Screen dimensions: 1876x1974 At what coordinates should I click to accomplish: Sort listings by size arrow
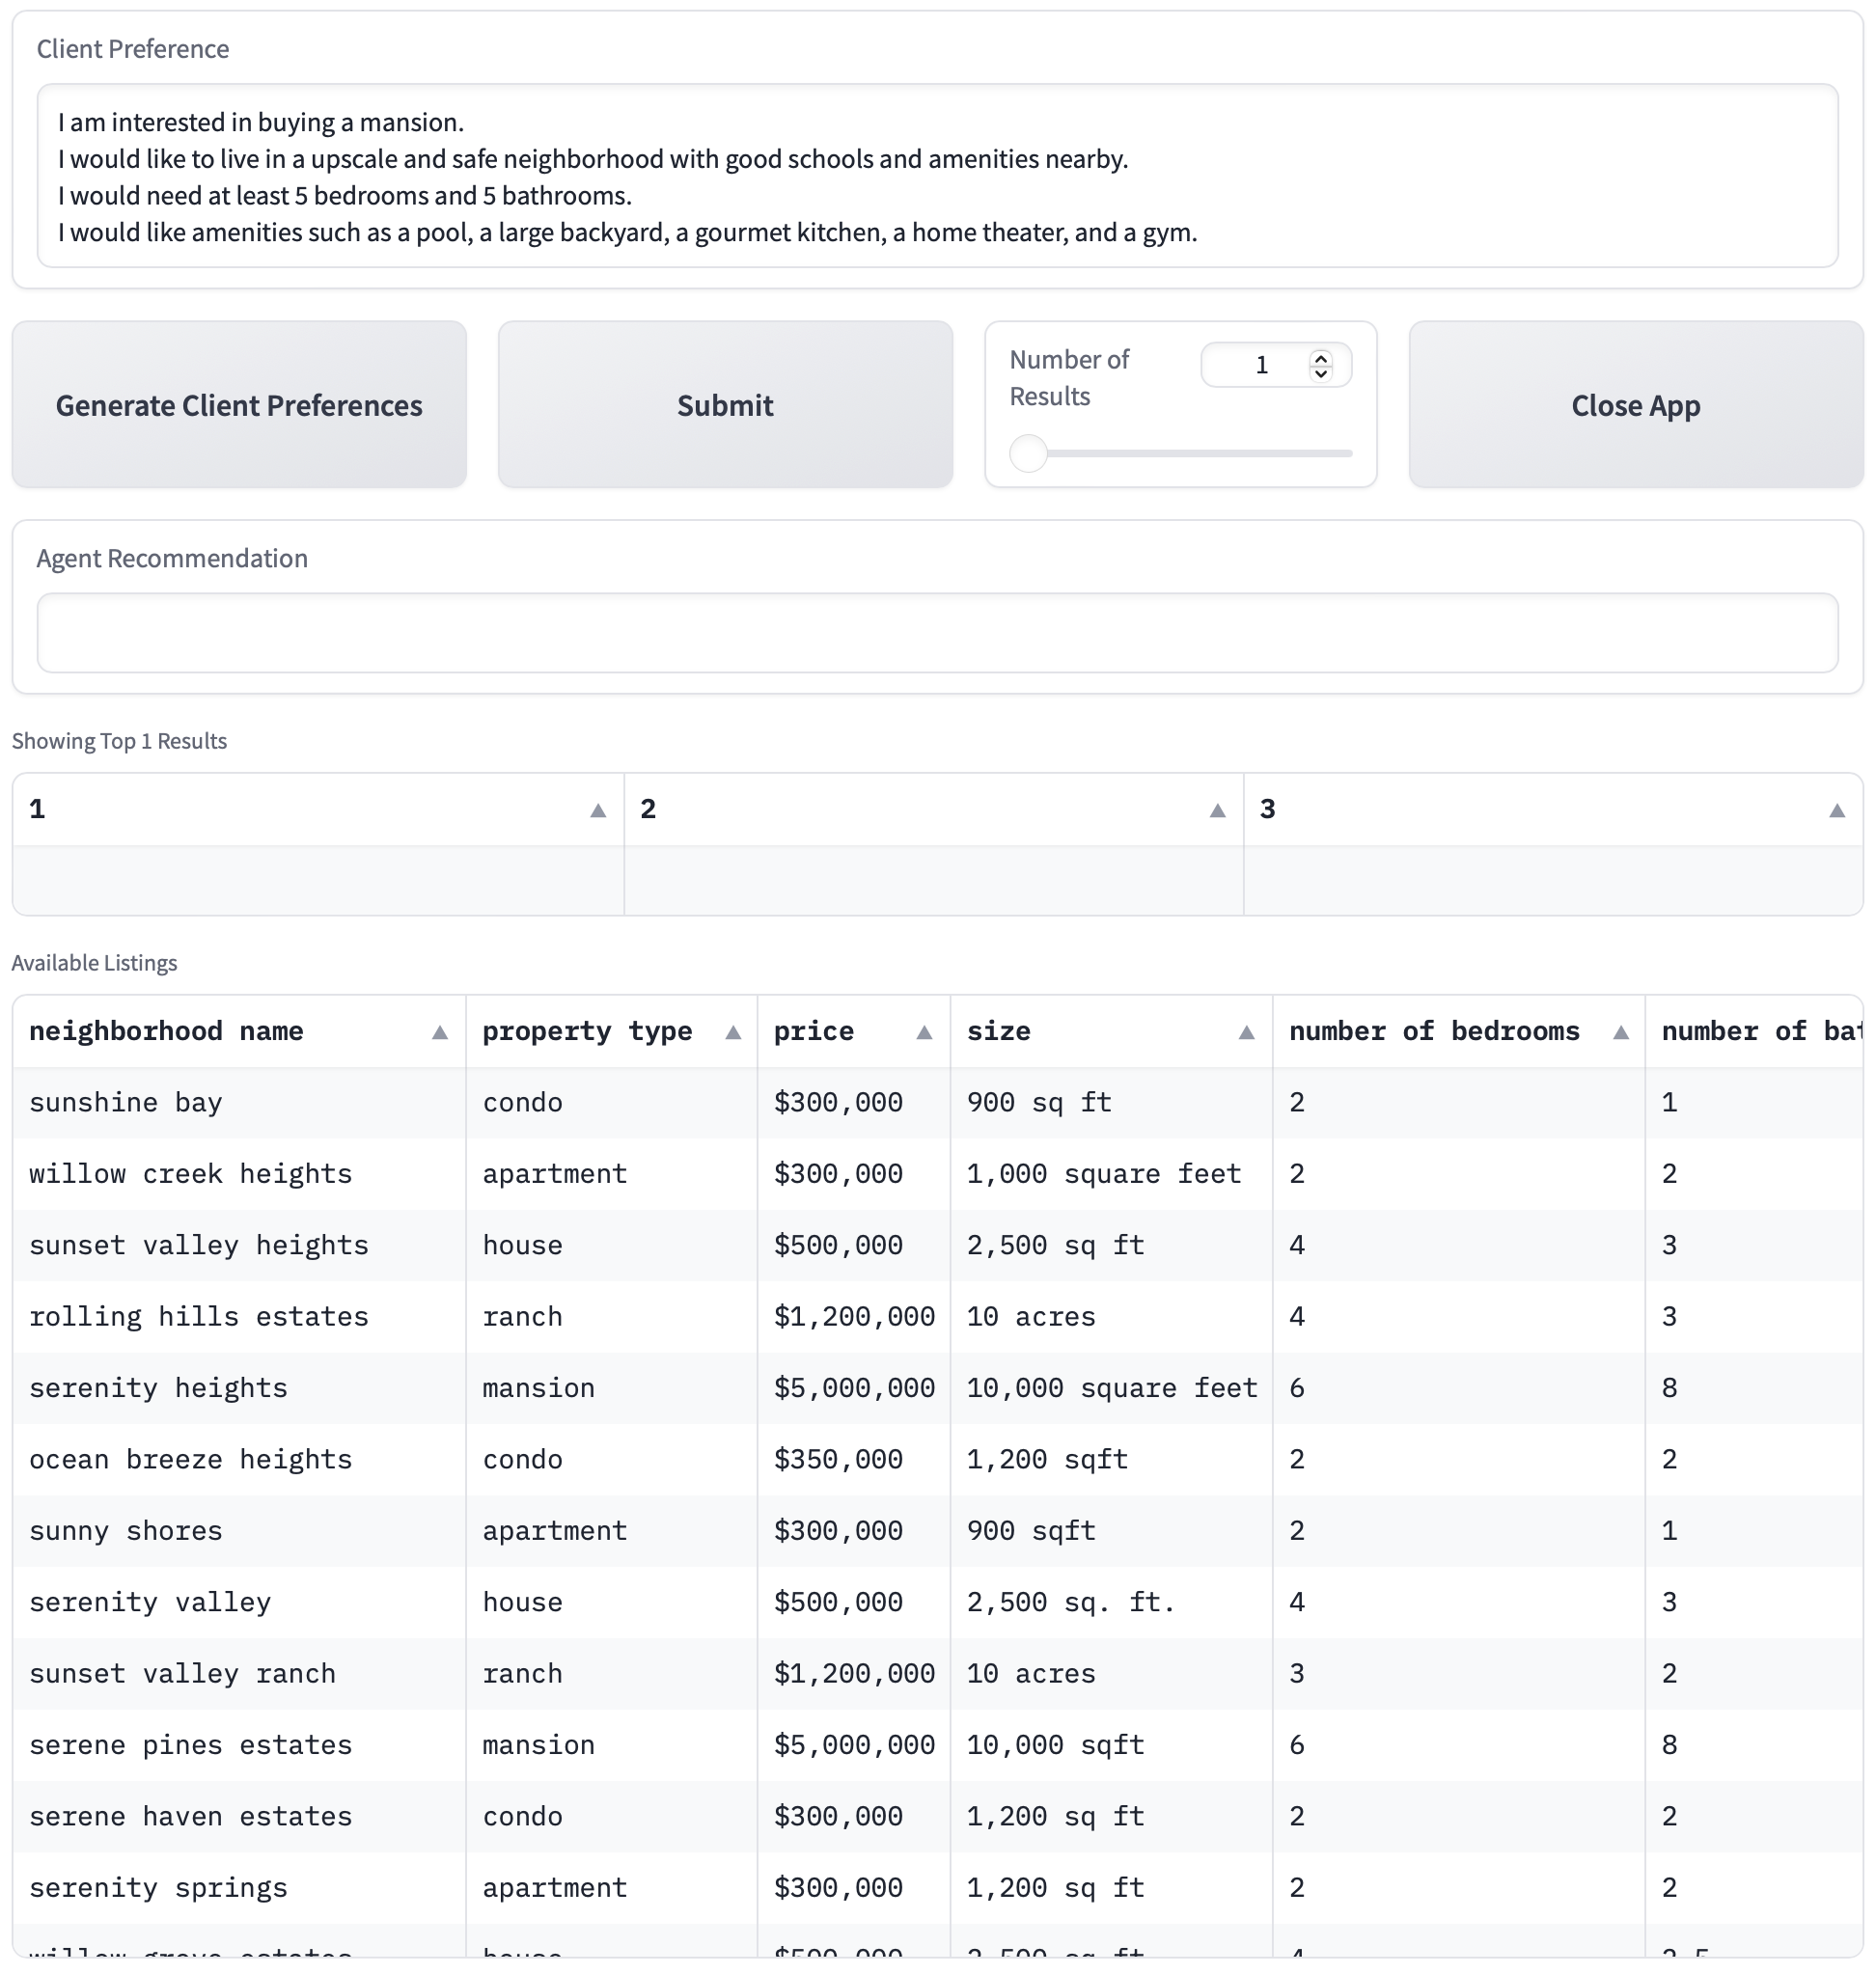1246,1032
